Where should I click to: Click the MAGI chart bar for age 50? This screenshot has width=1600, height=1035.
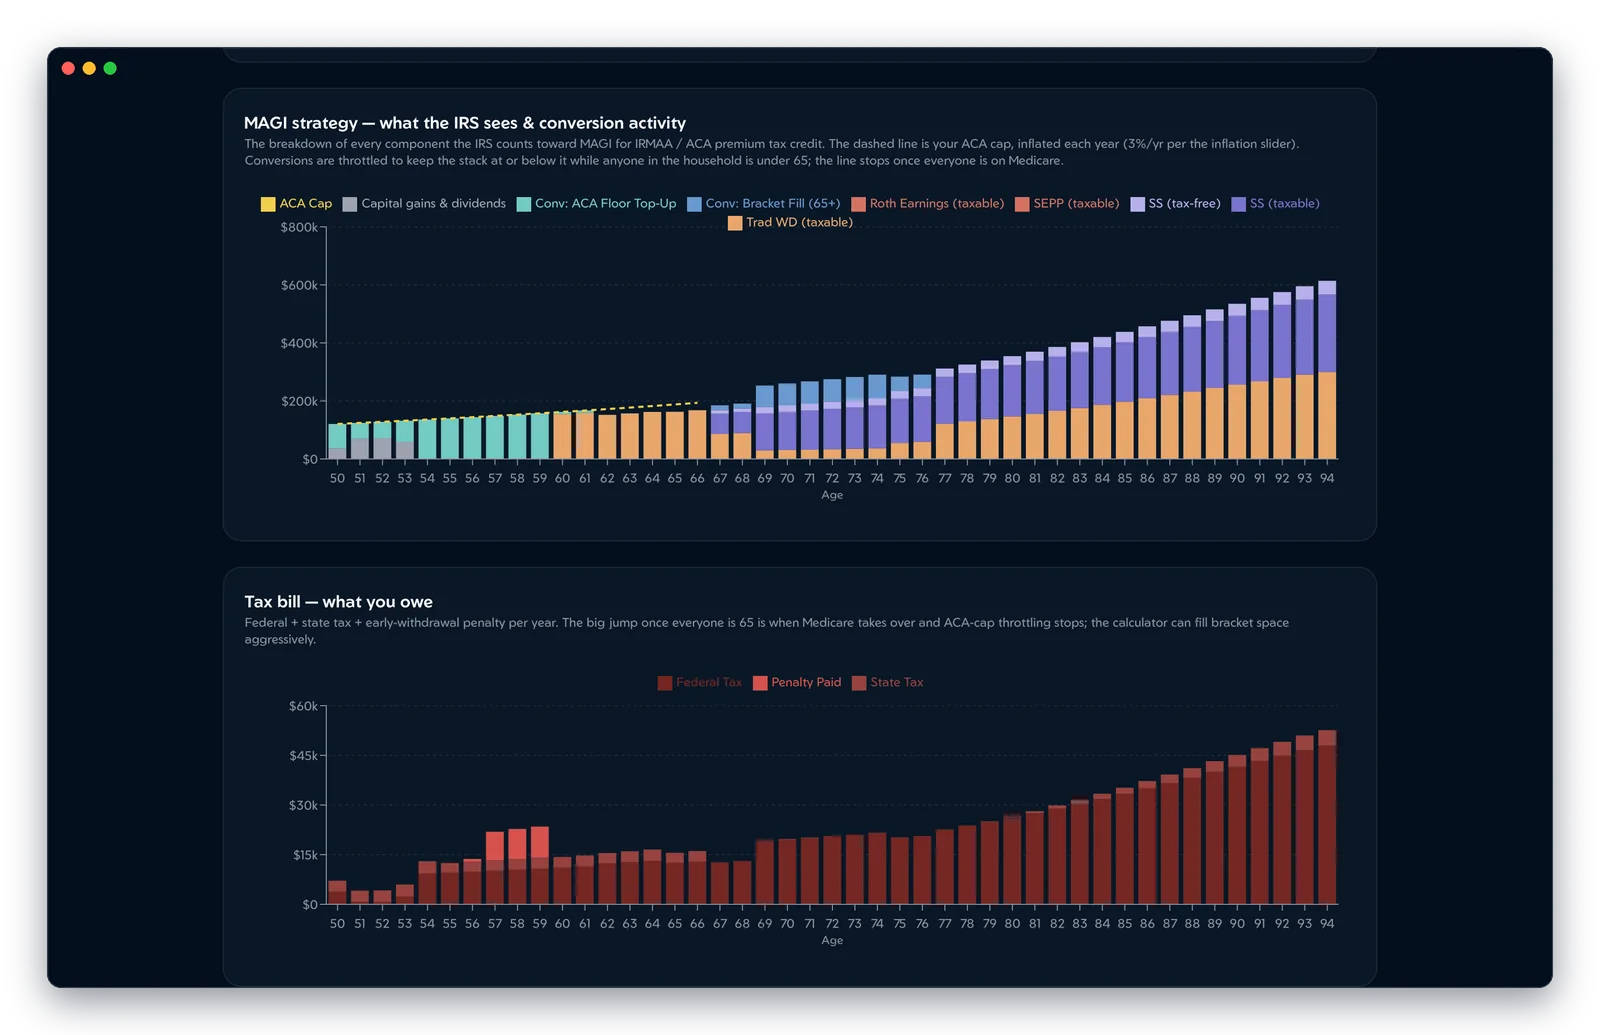click(x=337, y=441)
